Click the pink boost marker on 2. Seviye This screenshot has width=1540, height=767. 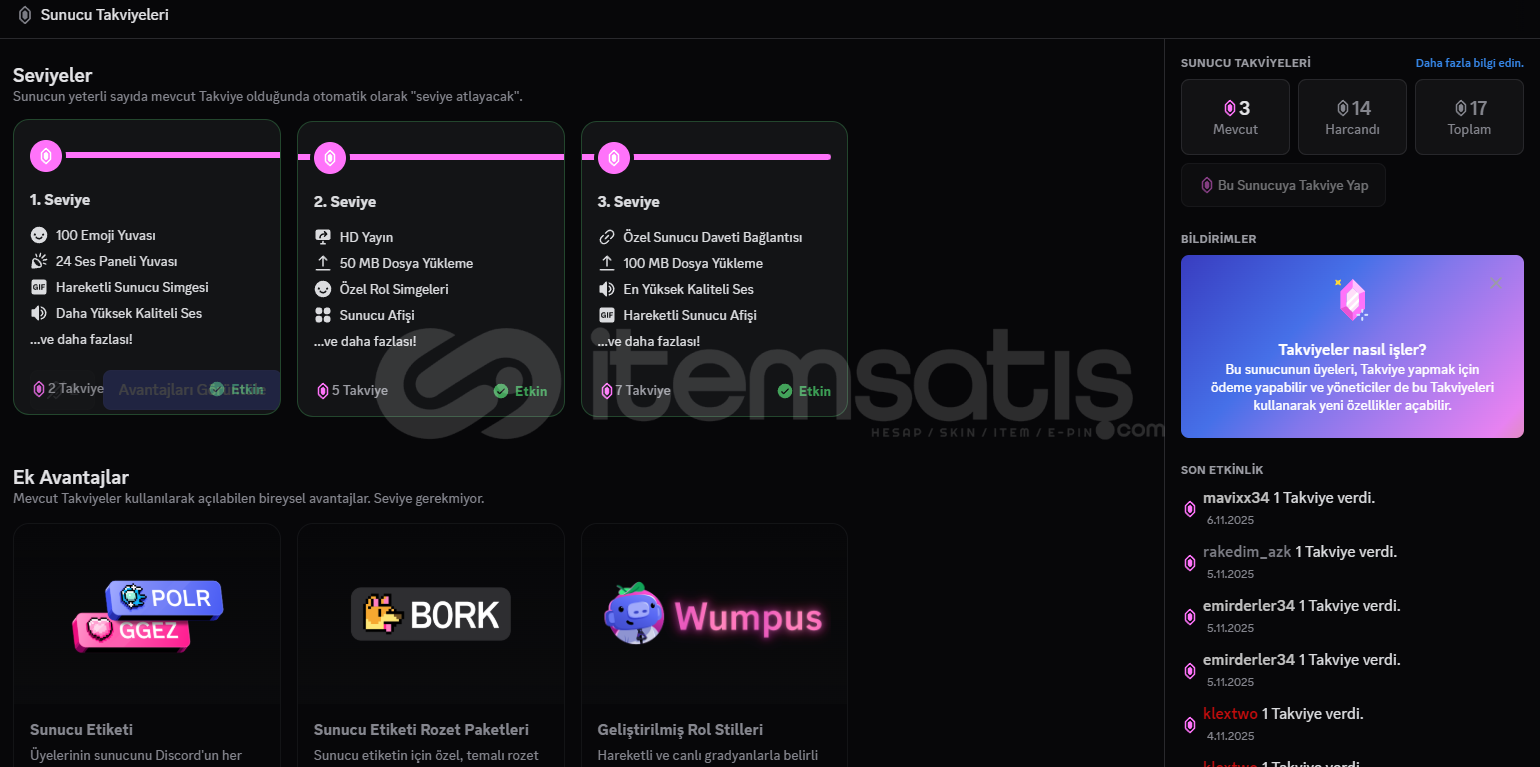point(330,157)
